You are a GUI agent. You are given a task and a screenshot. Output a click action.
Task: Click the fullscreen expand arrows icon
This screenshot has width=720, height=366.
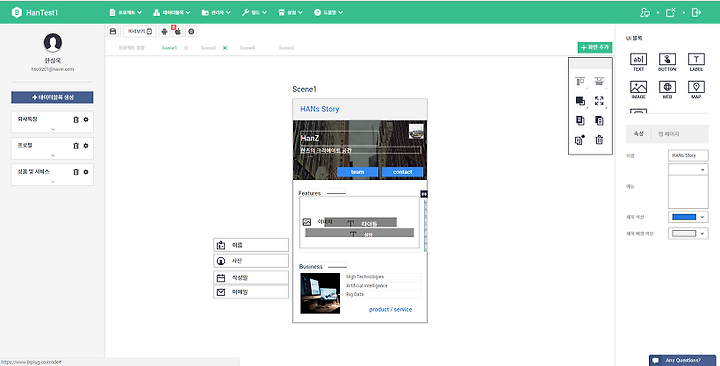(x=599, y=101)
